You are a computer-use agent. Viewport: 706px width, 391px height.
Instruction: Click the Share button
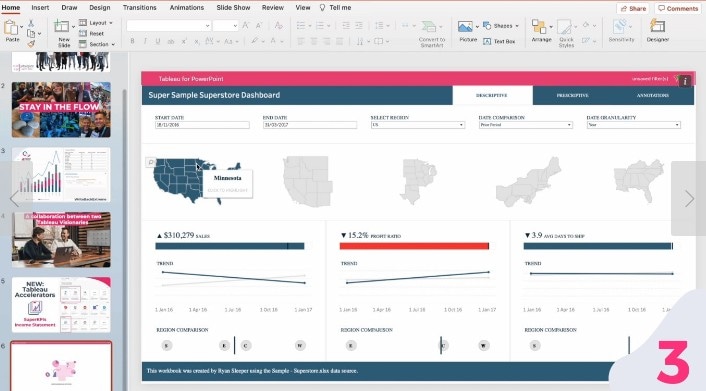point(634,8)
